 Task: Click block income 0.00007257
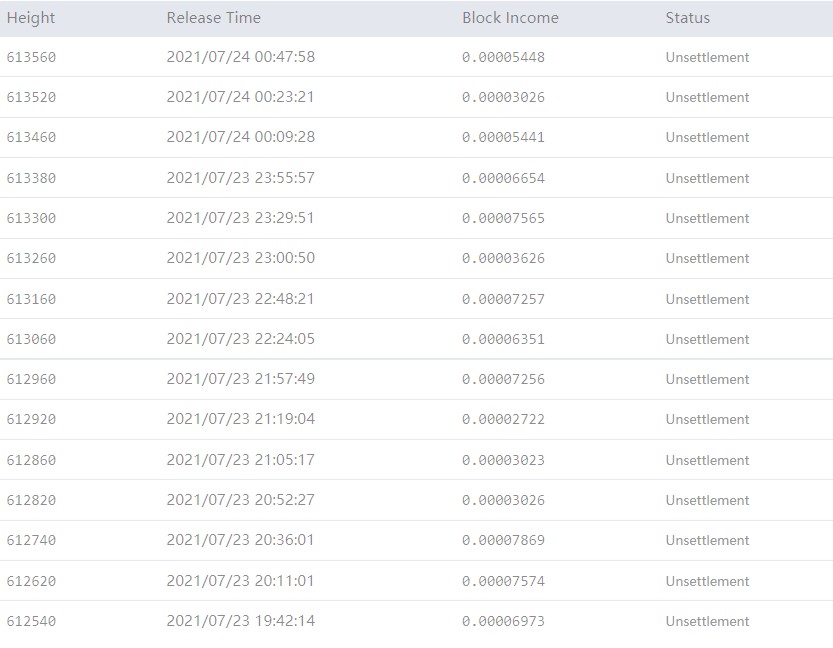click(x=503, y=300)
